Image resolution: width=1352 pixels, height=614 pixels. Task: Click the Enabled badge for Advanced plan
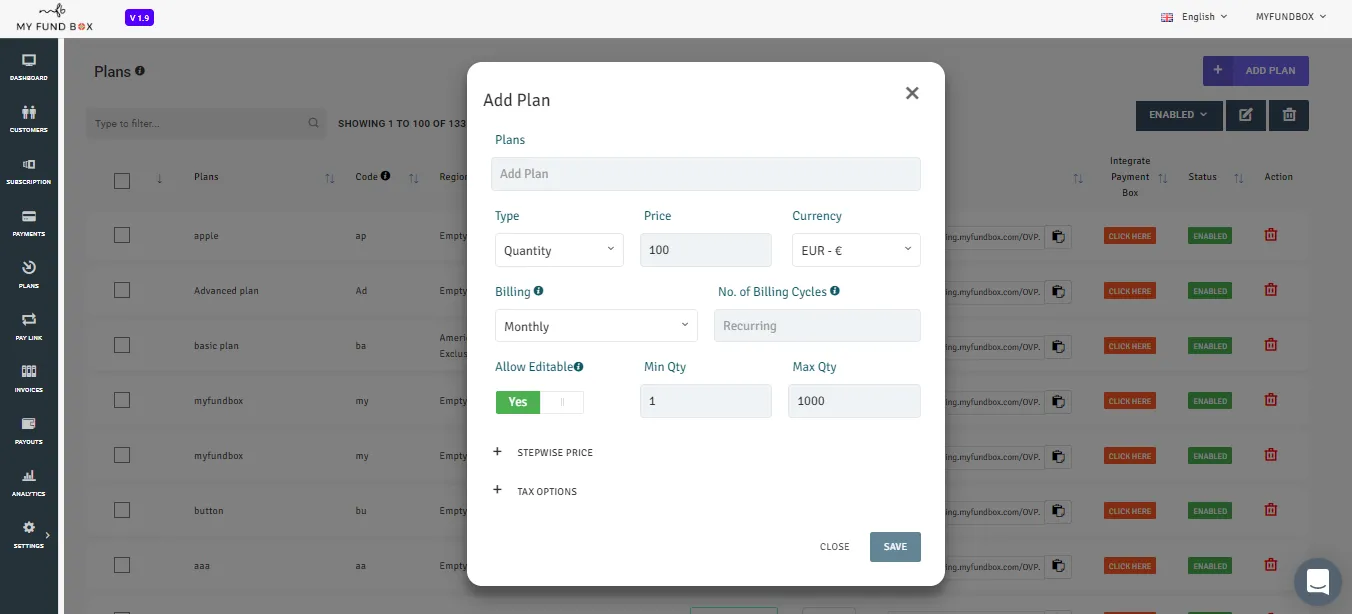[1210, 291]
